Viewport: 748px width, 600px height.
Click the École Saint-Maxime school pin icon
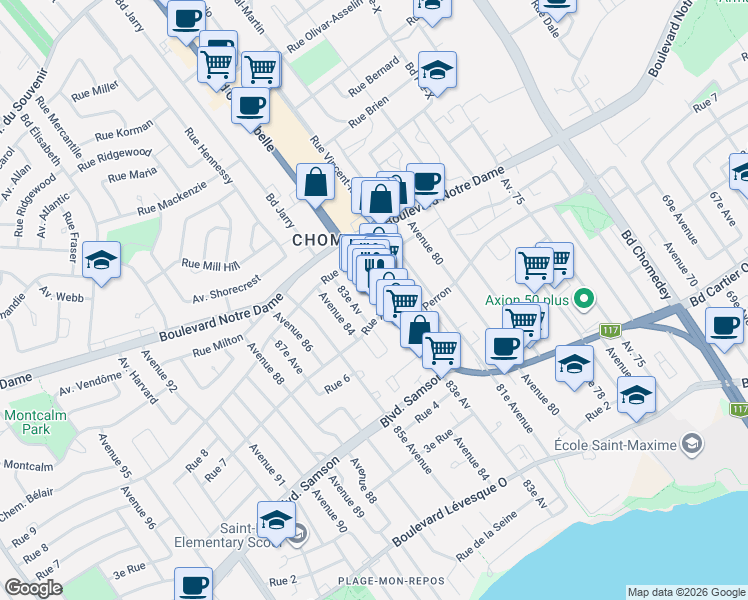pos(692,444)
